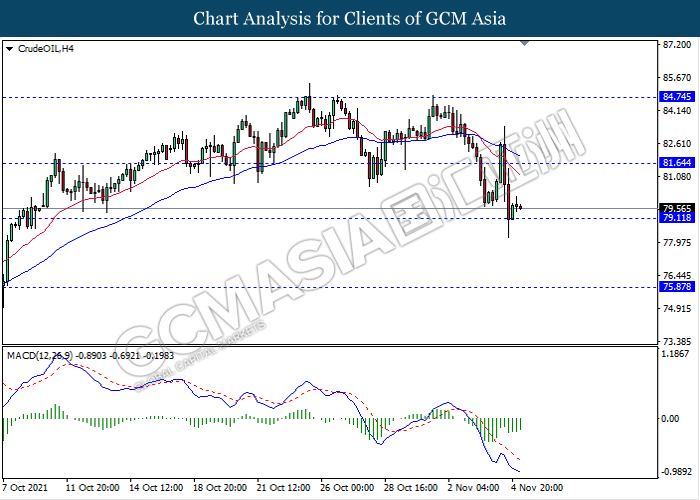The width and height of the screenshot is (700, 500).
Task: Click the MACD(12,26,9) indicator label
Action: [91, 356]
